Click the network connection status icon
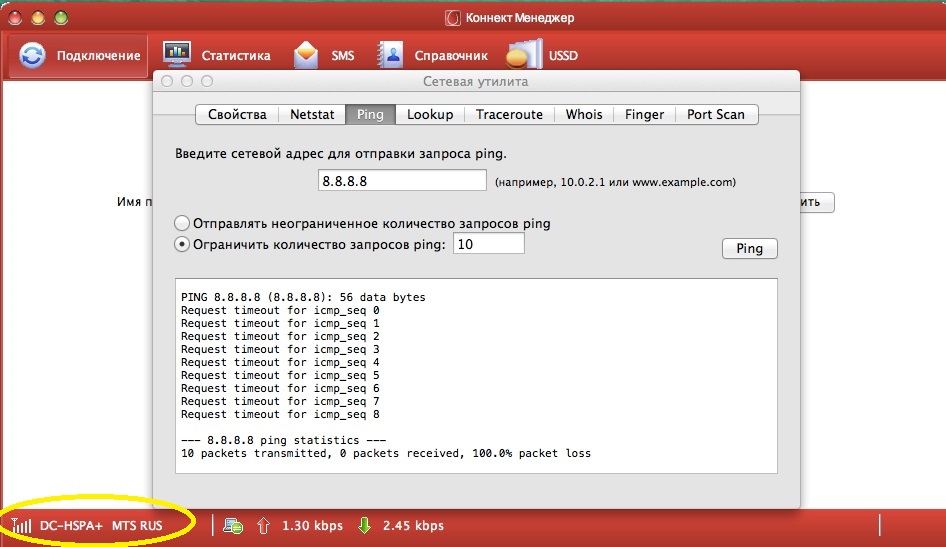The width and height of the screenshot is (946, 547). (233, 526)
